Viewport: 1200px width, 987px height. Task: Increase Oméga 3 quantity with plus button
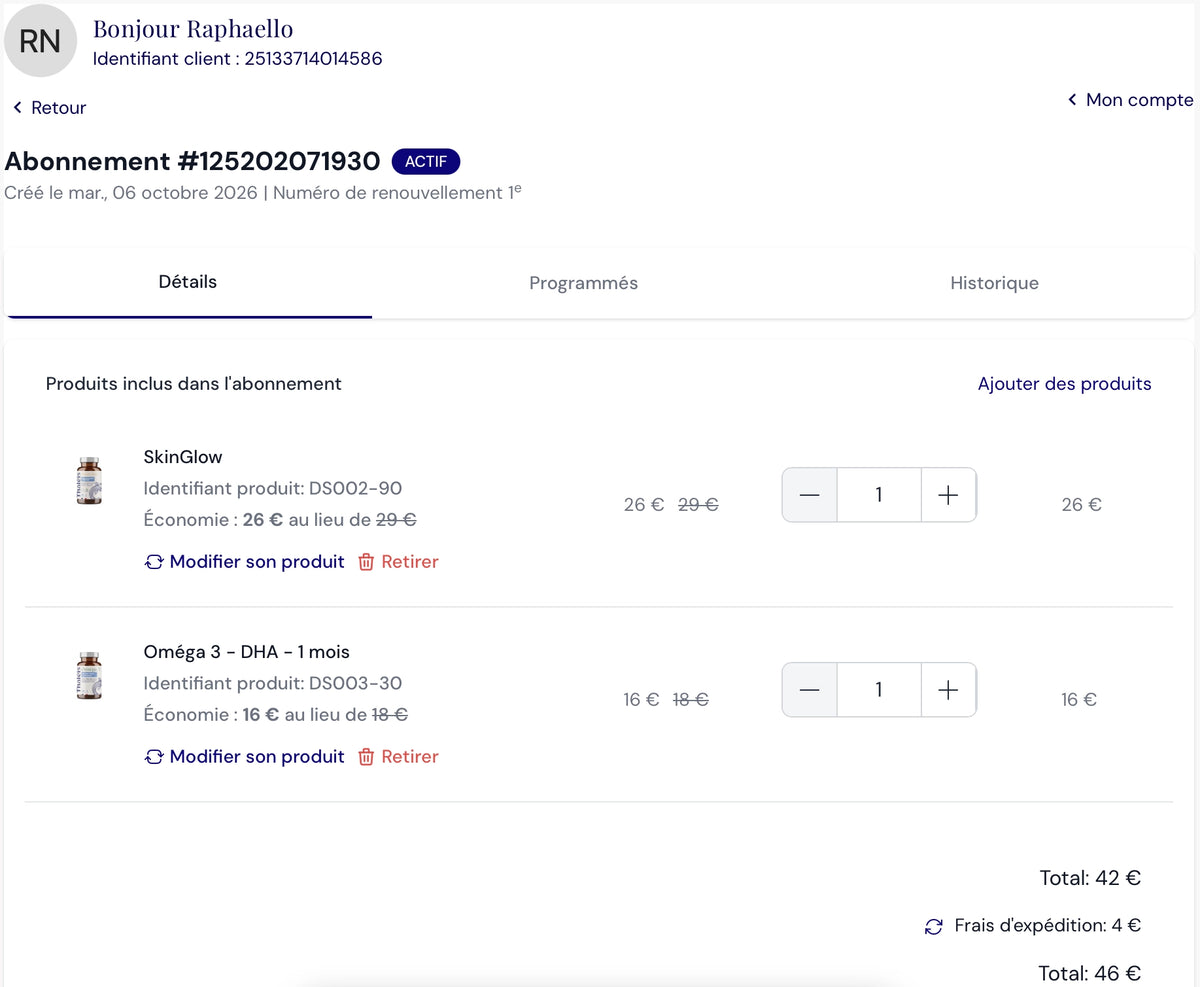coord(948,690)
